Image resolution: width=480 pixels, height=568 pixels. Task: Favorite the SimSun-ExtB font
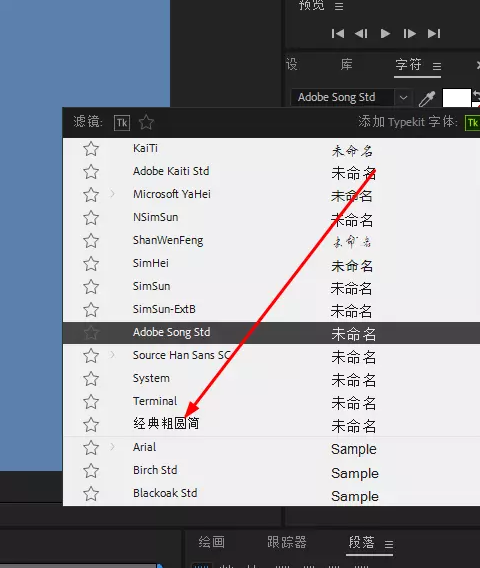pyautogui.click(x=91, y=310)
